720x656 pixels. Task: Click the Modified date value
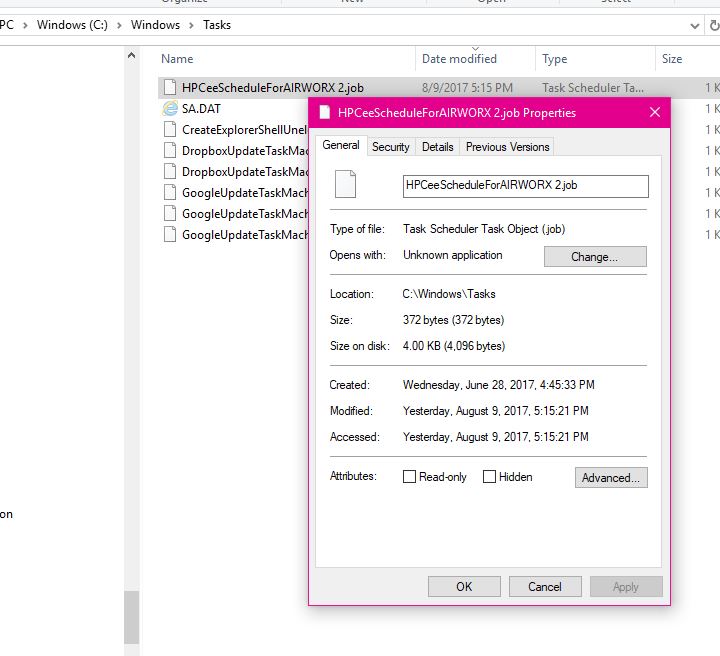[x=495, y=410]
